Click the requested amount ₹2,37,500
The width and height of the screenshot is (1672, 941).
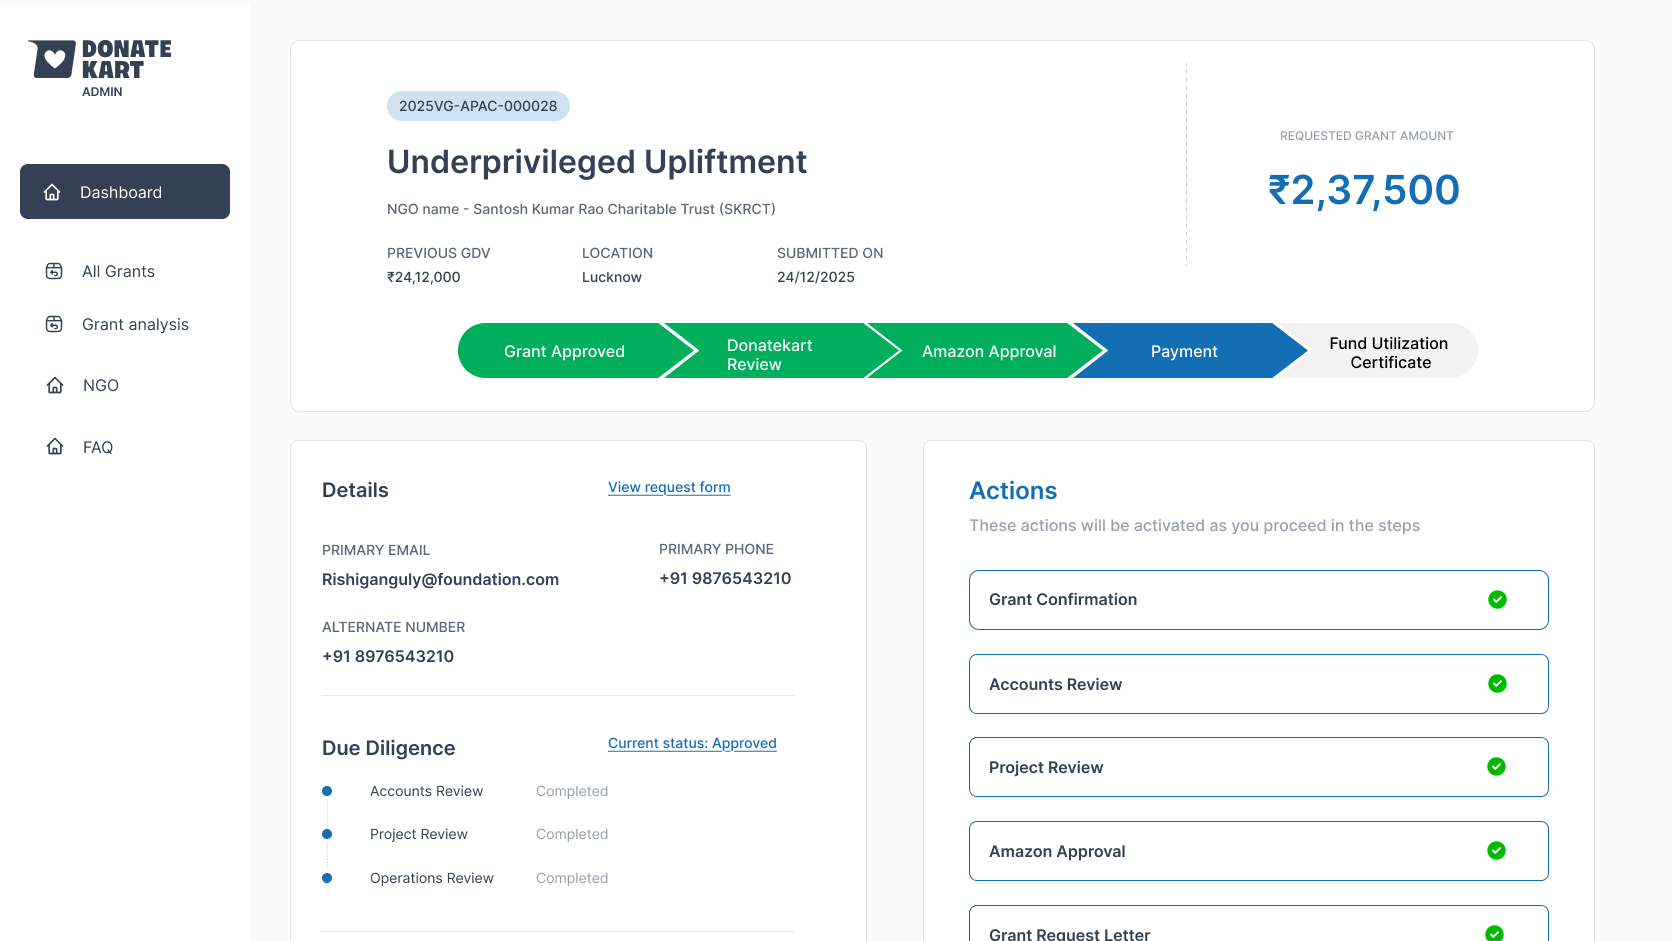1364,190
